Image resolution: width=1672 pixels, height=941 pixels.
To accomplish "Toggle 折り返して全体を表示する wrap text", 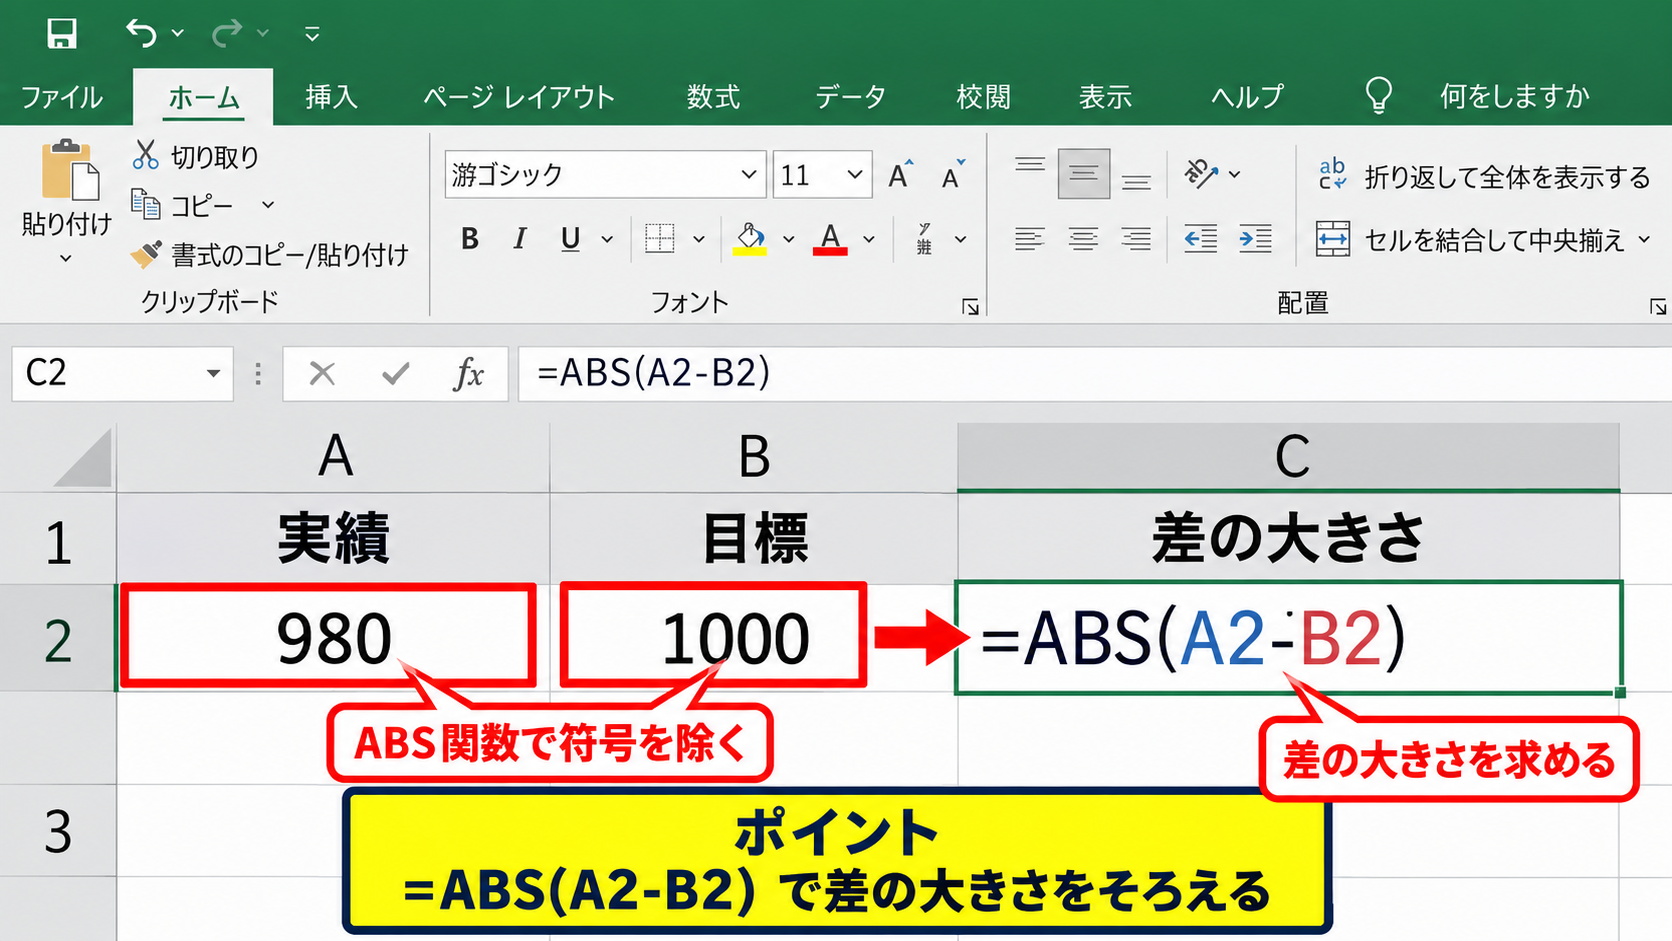I will coord(1483,176).
